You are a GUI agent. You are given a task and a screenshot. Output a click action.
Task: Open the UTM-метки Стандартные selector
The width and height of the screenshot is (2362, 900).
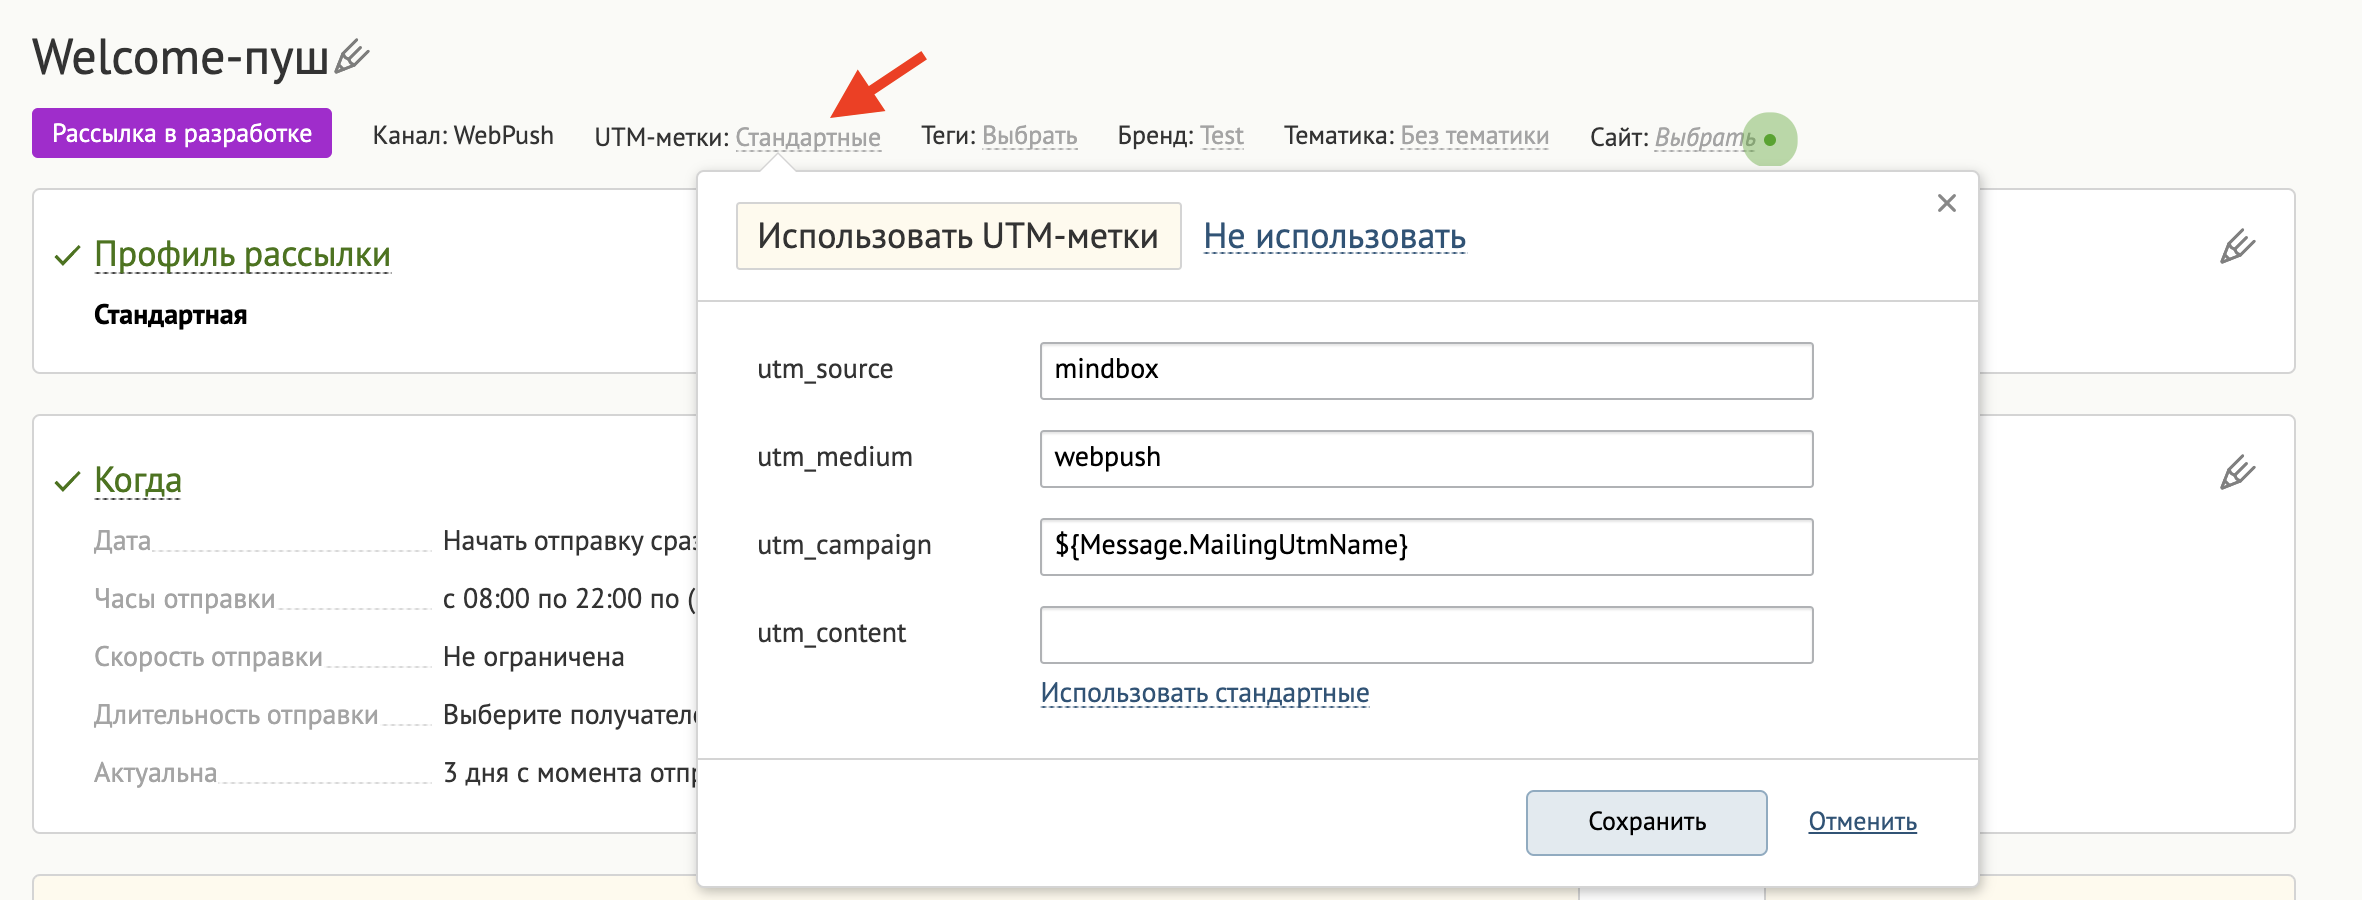point(808,137)
